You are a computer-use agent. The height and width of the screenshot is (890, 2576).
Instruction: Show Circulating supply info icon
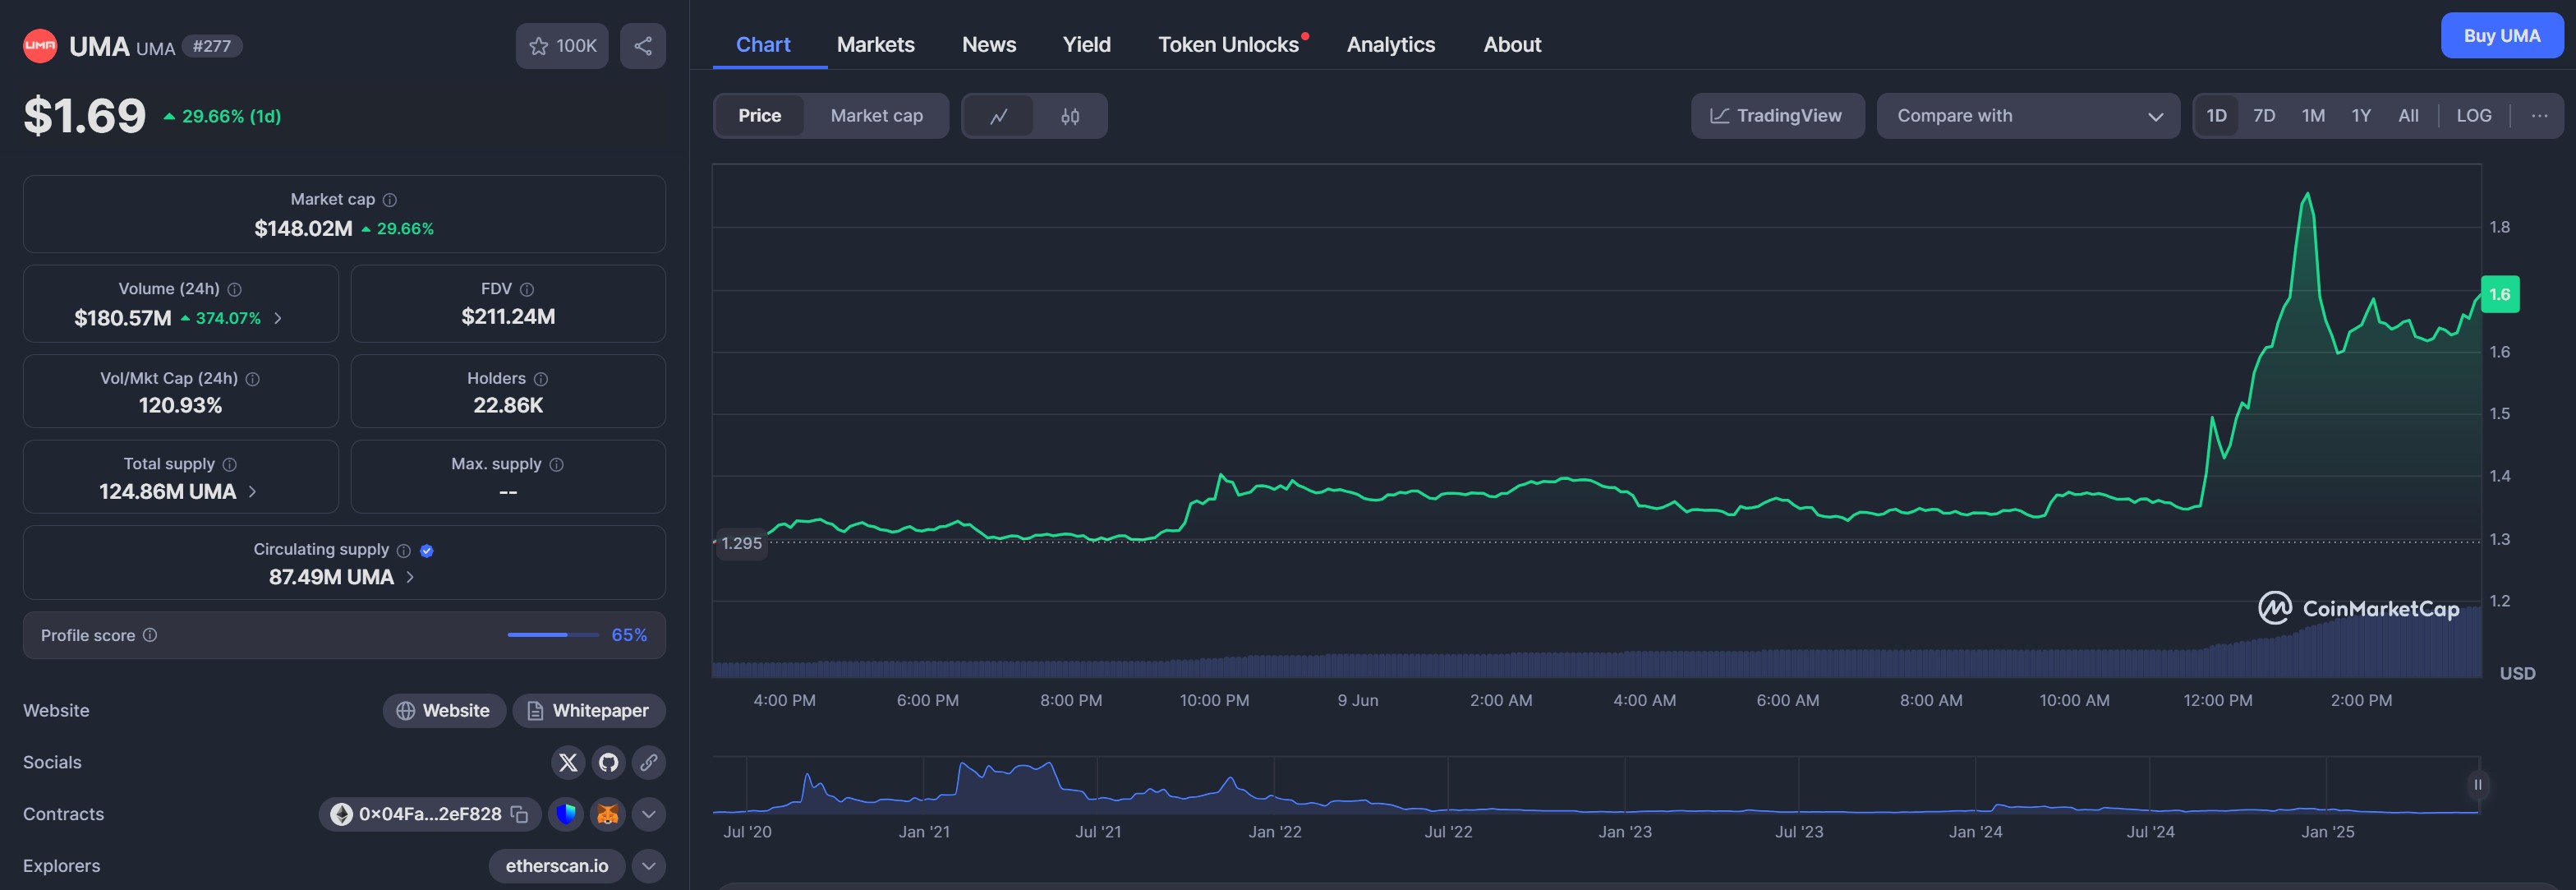coord(404,550)
